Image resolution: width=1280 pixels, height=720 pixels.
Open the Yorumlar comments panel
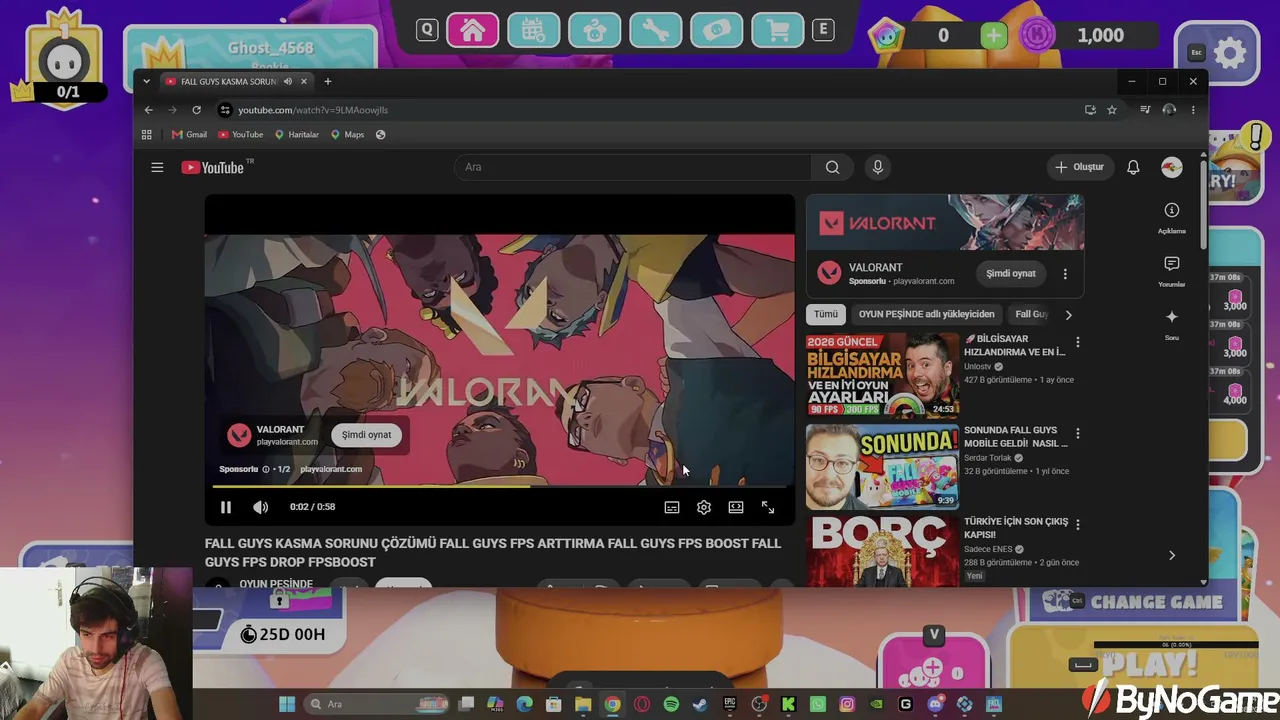pos(1172,270)
